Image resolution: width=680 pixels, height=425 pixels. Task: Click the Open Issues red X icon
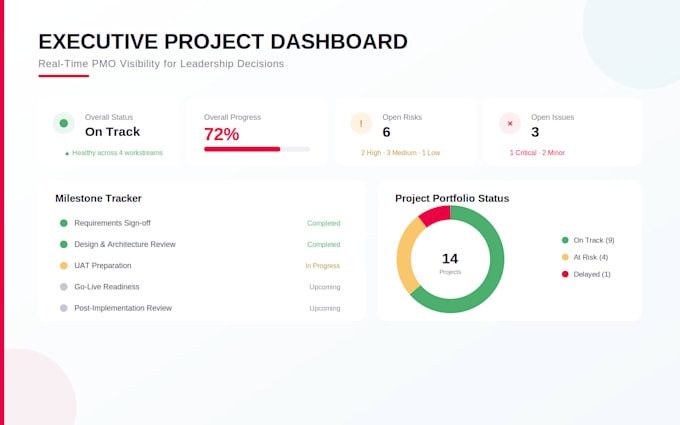[510, 123]
